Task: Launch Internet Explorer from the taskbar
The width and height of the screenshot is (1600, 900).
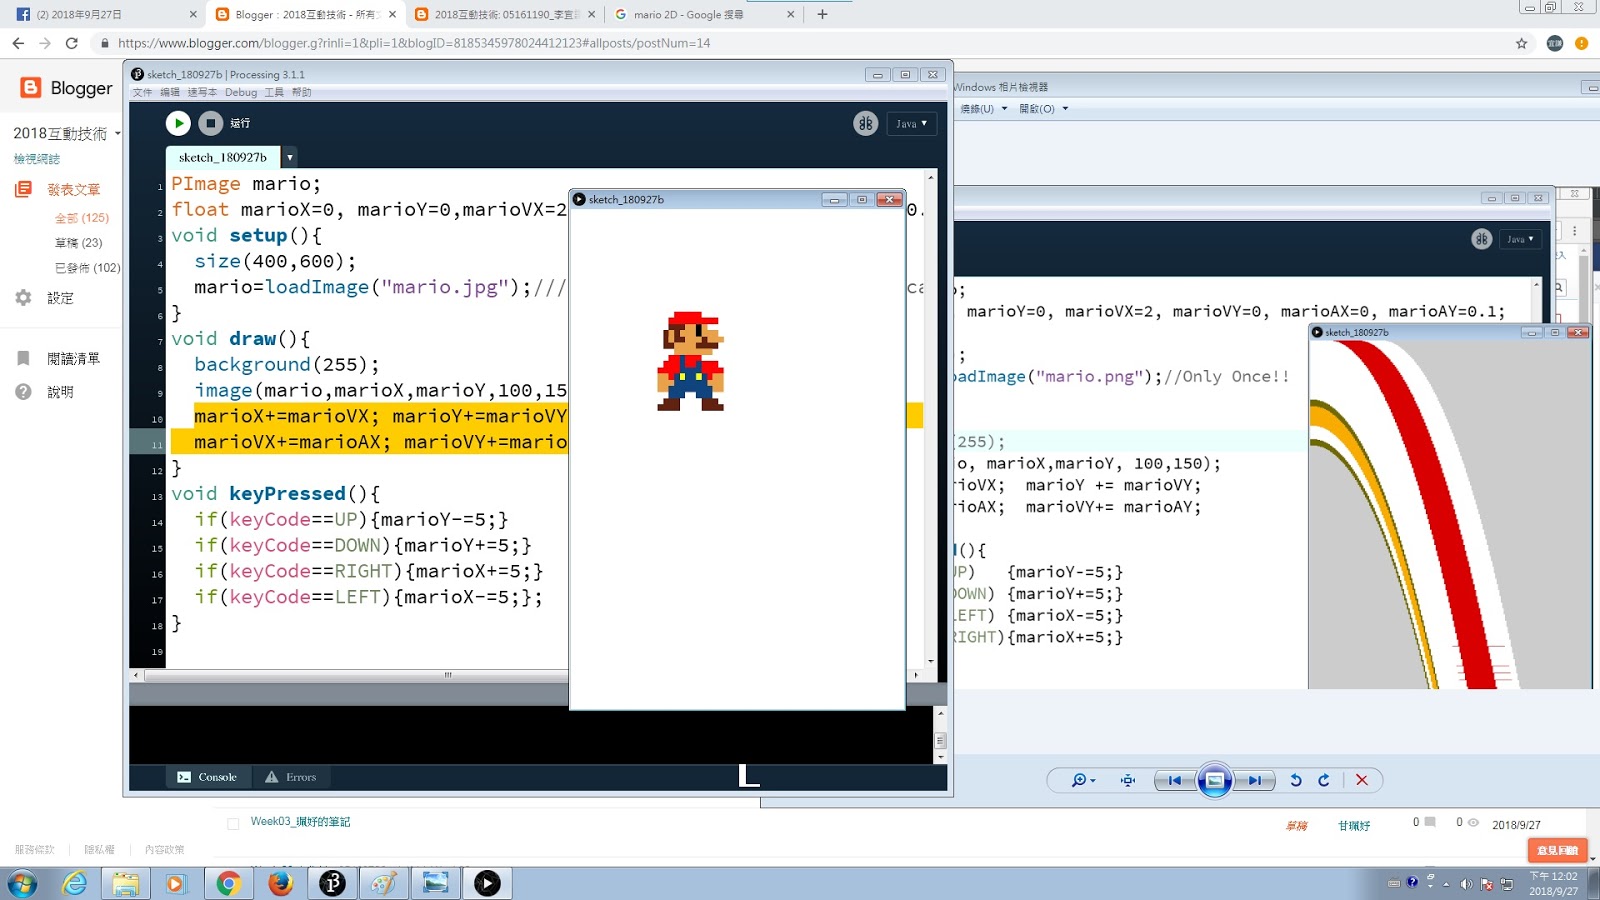Action: click(74, 883)
